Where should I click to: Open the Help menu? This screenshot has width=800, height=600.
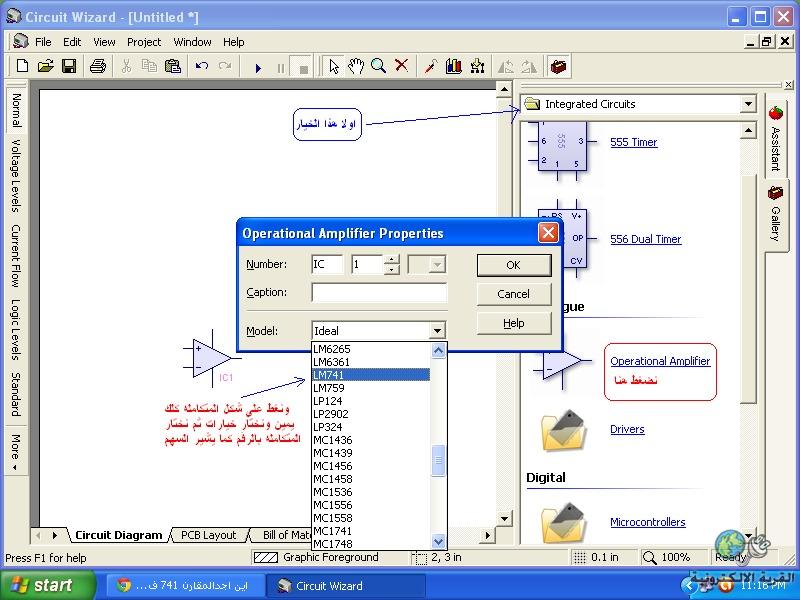[234, 42]
